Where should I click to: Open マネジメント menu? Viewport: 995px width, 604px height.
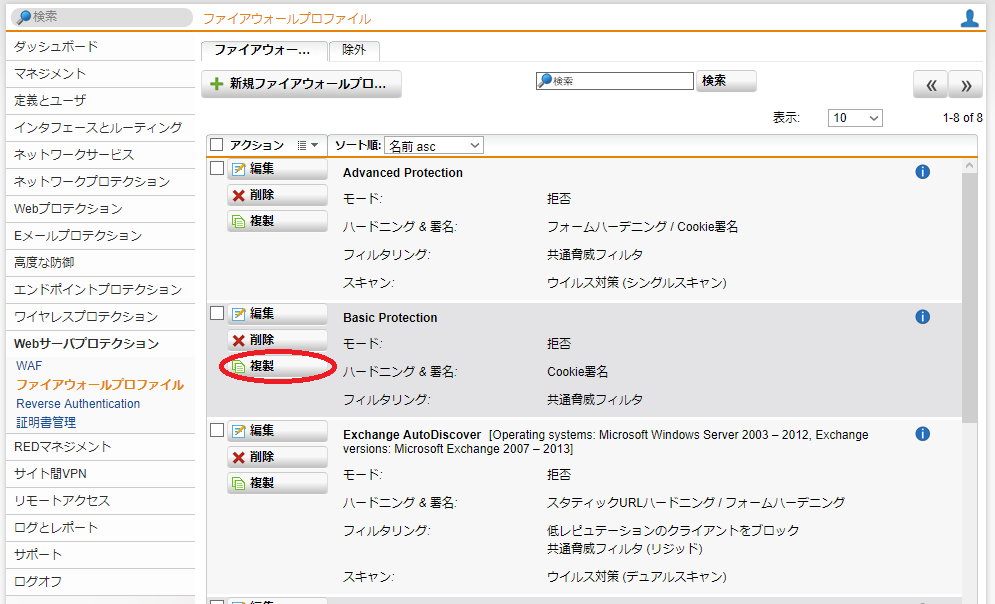100,74
